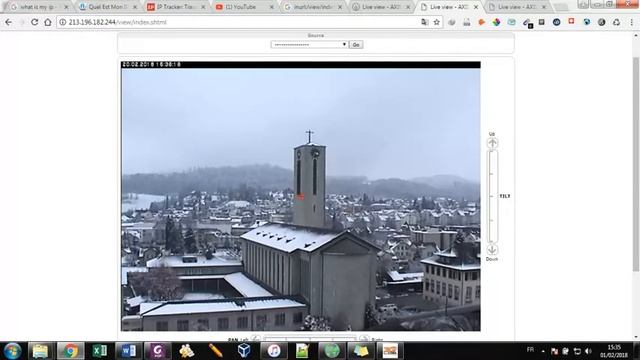Open the pencil application in taskbar
This screenshot has width=640, height=360.
215,351
